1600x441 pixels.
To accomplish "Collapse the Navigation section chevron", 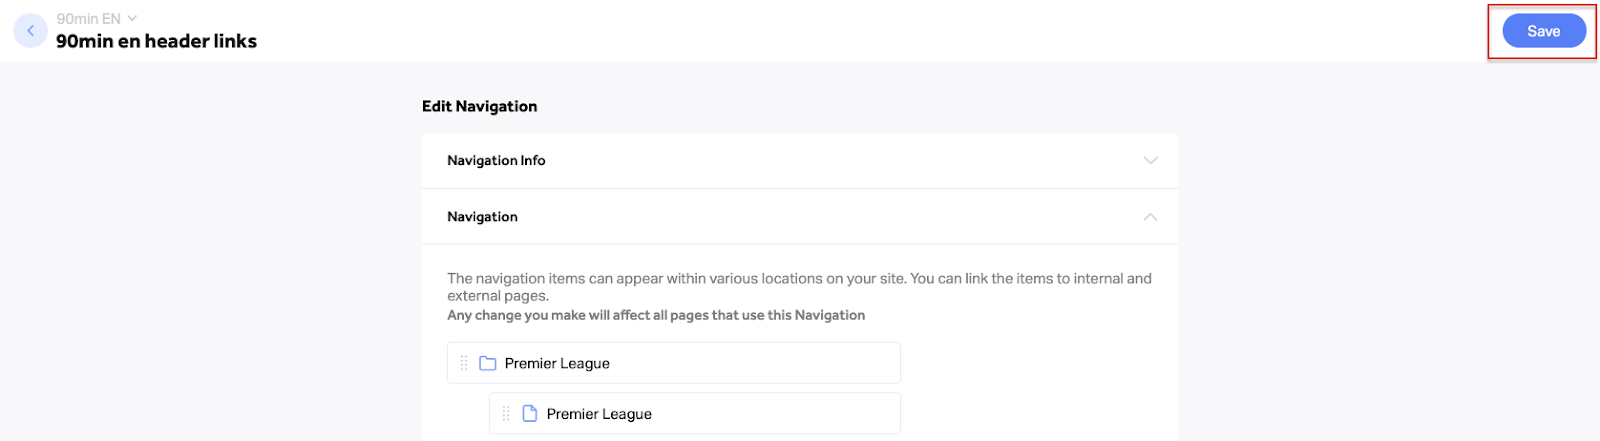I will click(x=1150, y=217).
